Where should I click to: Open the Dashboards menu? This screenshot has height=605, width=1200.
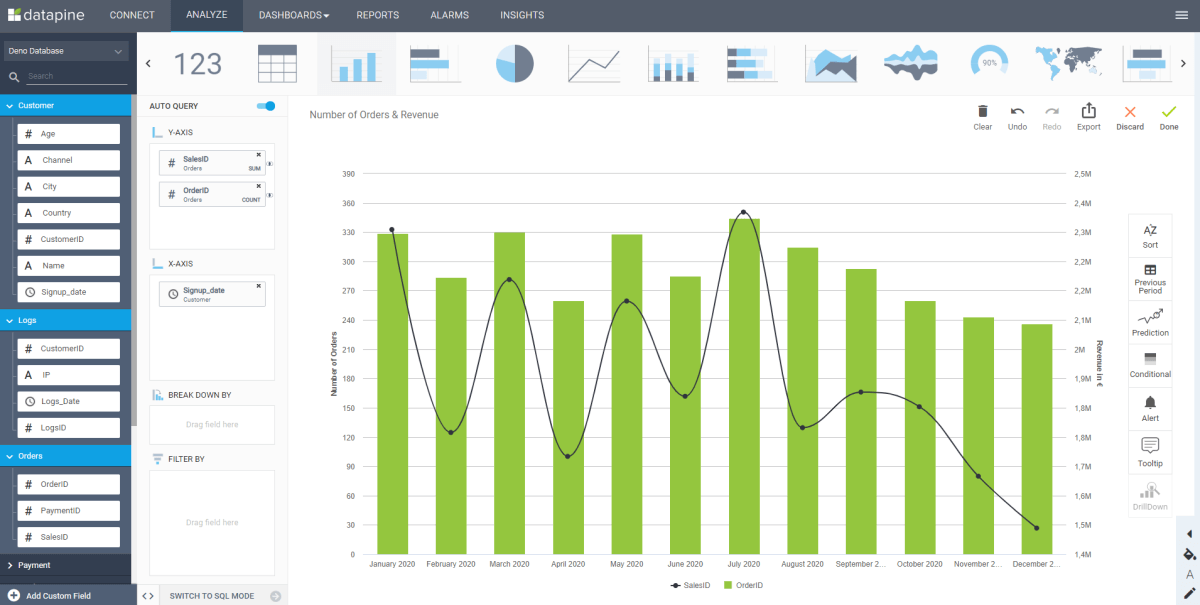click(293, 15)
